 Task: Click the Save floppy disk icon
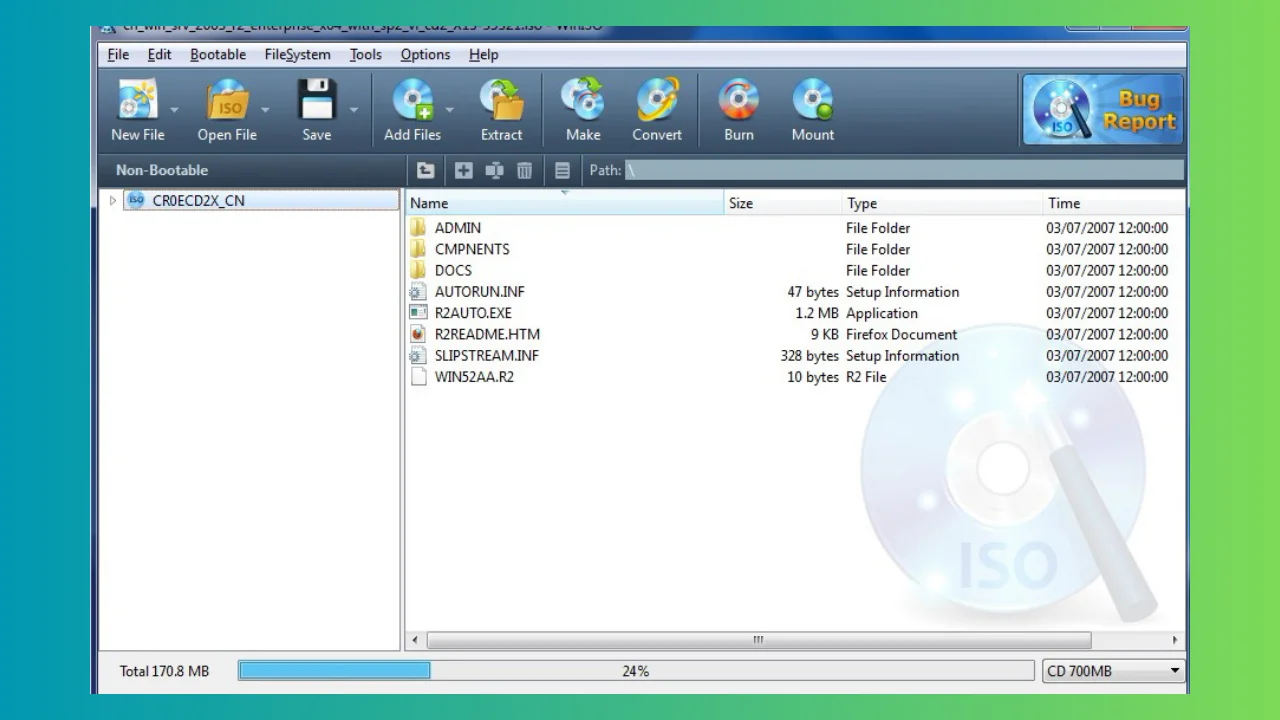(316, 100)
